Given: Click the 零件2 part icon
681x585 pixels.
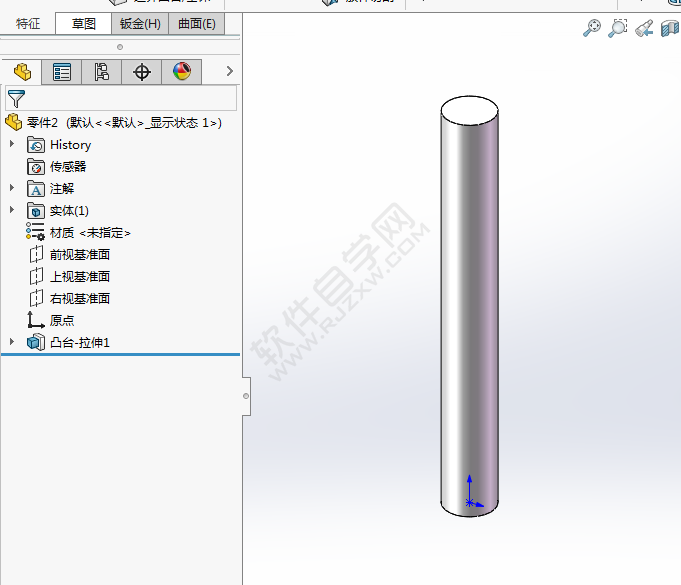Looking at the screenshot, I should [x=14, y=122].
